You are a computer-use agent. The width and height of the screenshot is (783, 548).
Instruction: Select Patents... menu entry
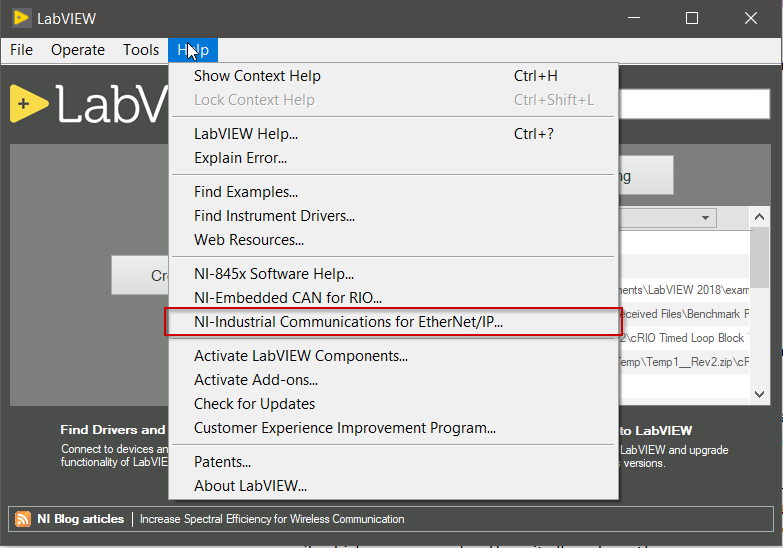coord(393,462)
